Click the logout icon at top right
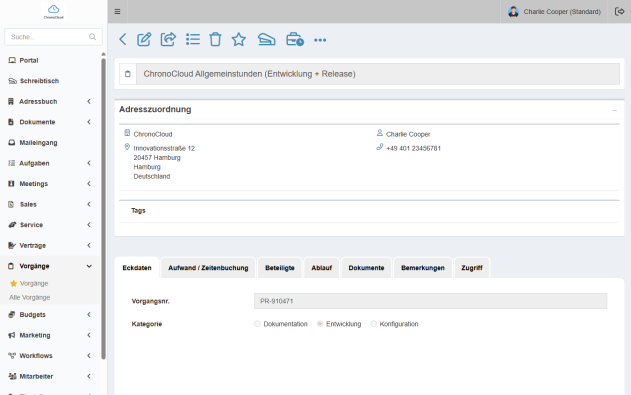This screenshot has width=631, height=395. (619, 12)
